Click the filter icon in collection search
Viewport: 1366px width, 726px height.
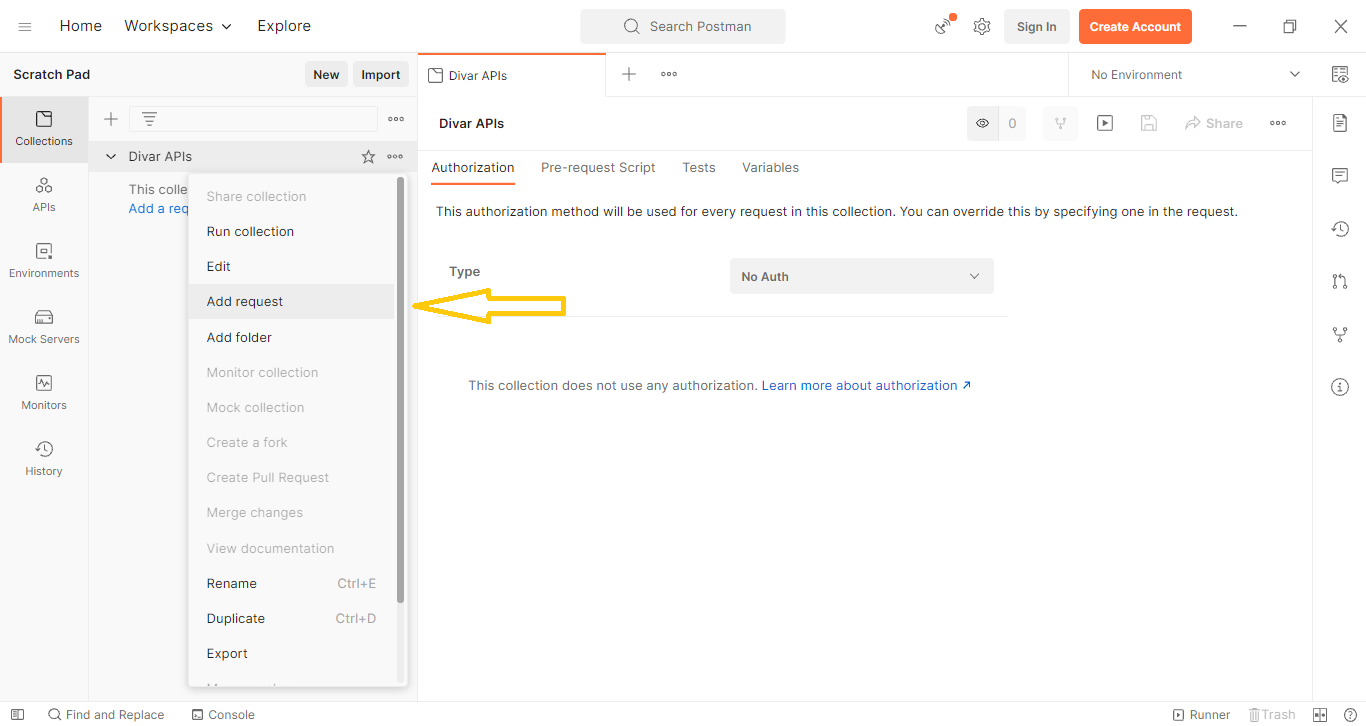click(x=149, y=119)
